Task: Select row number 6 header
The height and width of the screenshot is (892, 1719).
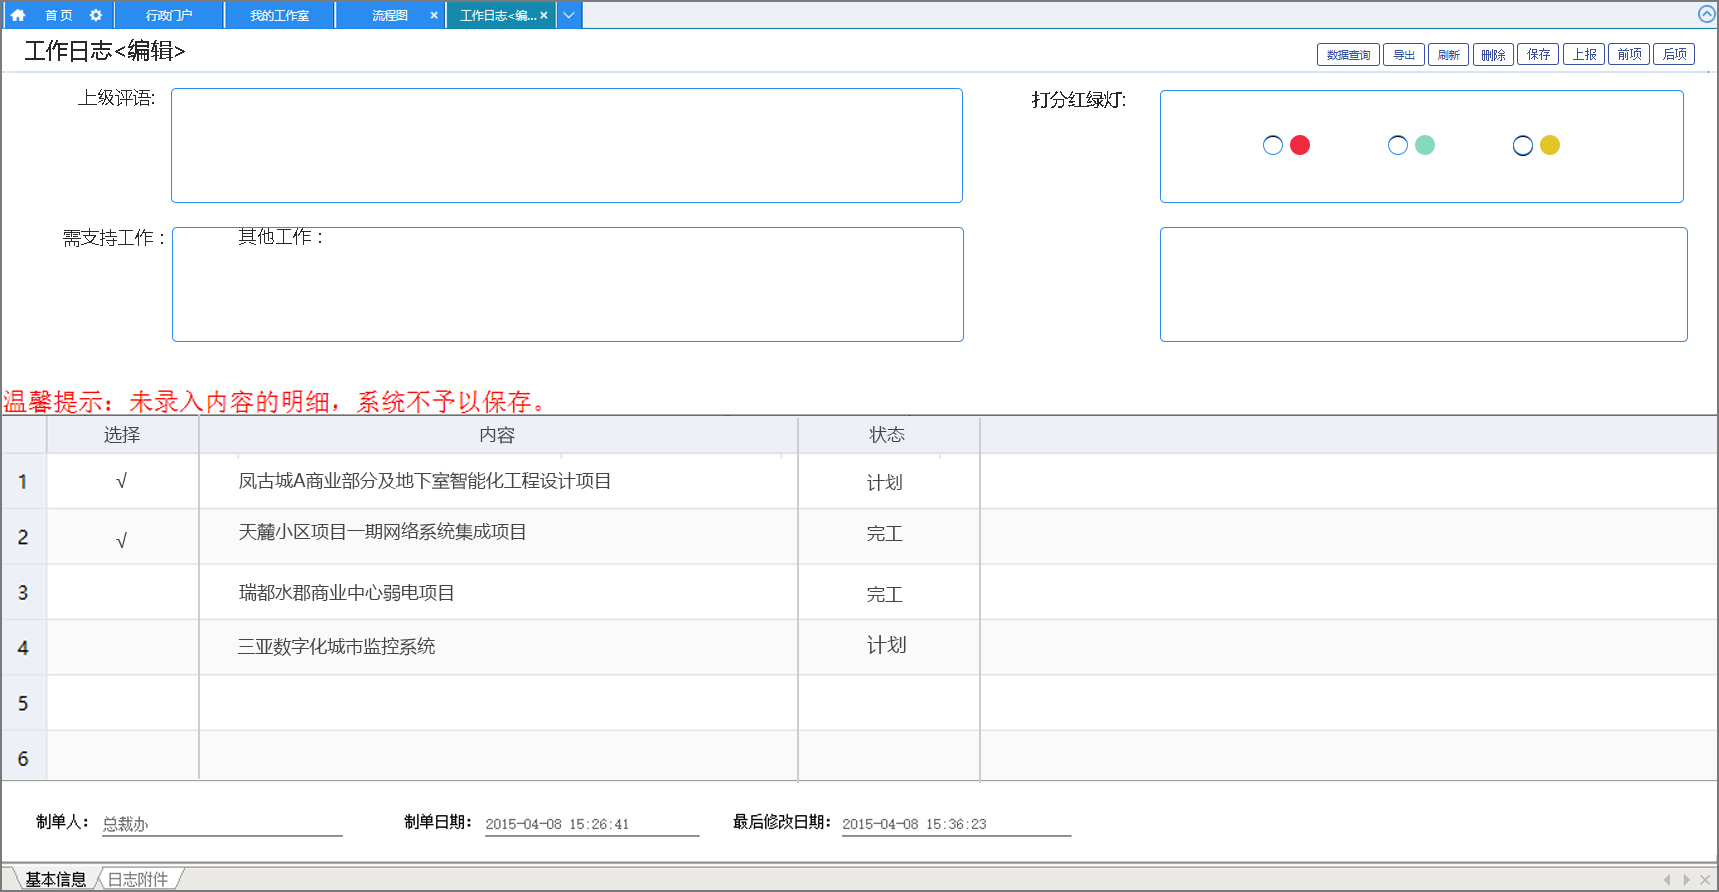Action: pos(23,758)
